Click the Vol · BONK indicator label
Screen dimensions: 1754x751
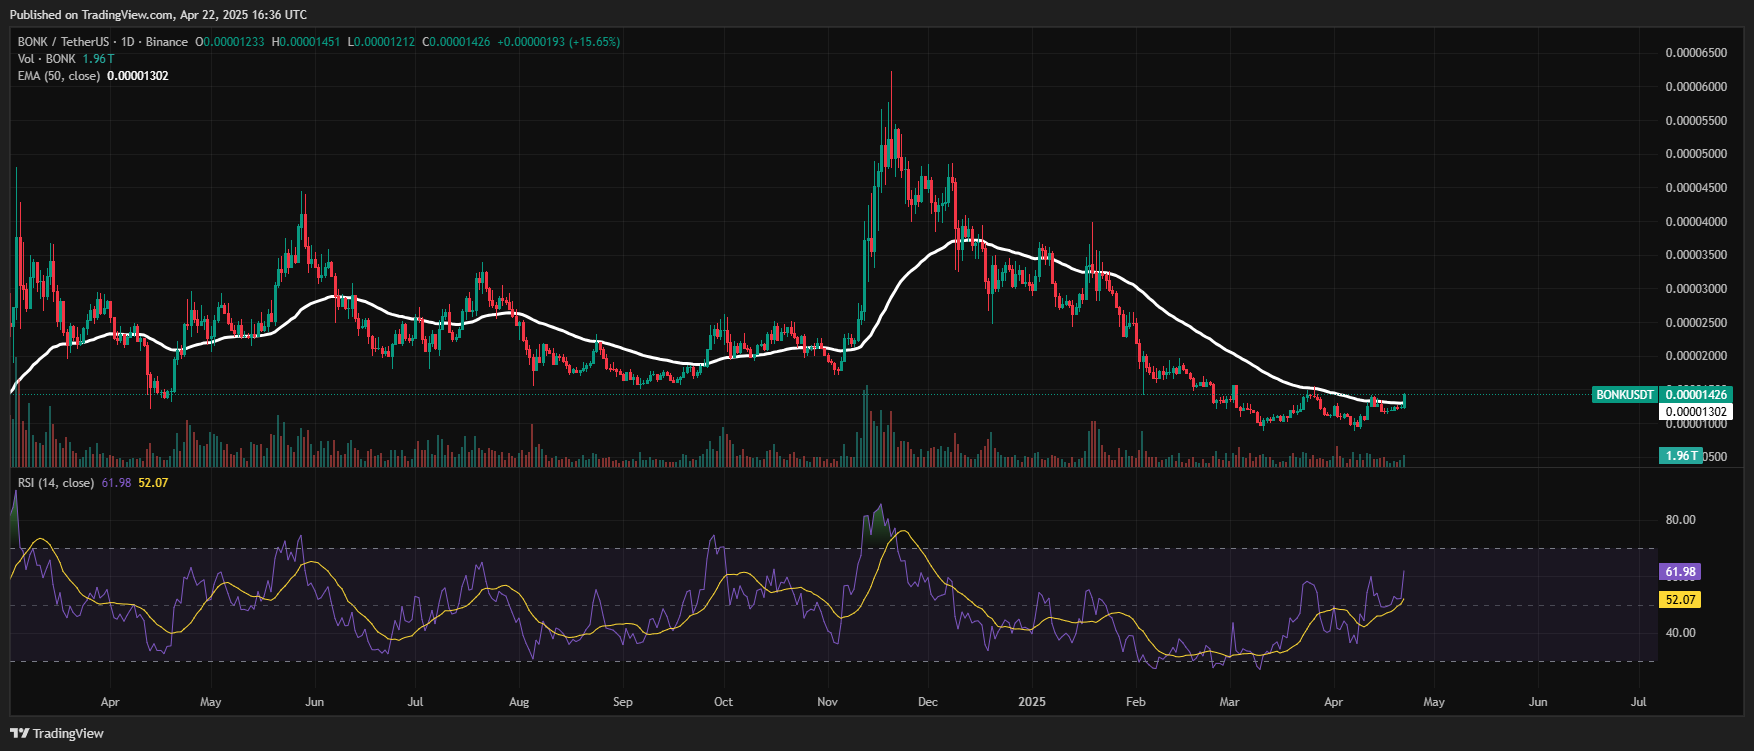[x=47, y=59]
